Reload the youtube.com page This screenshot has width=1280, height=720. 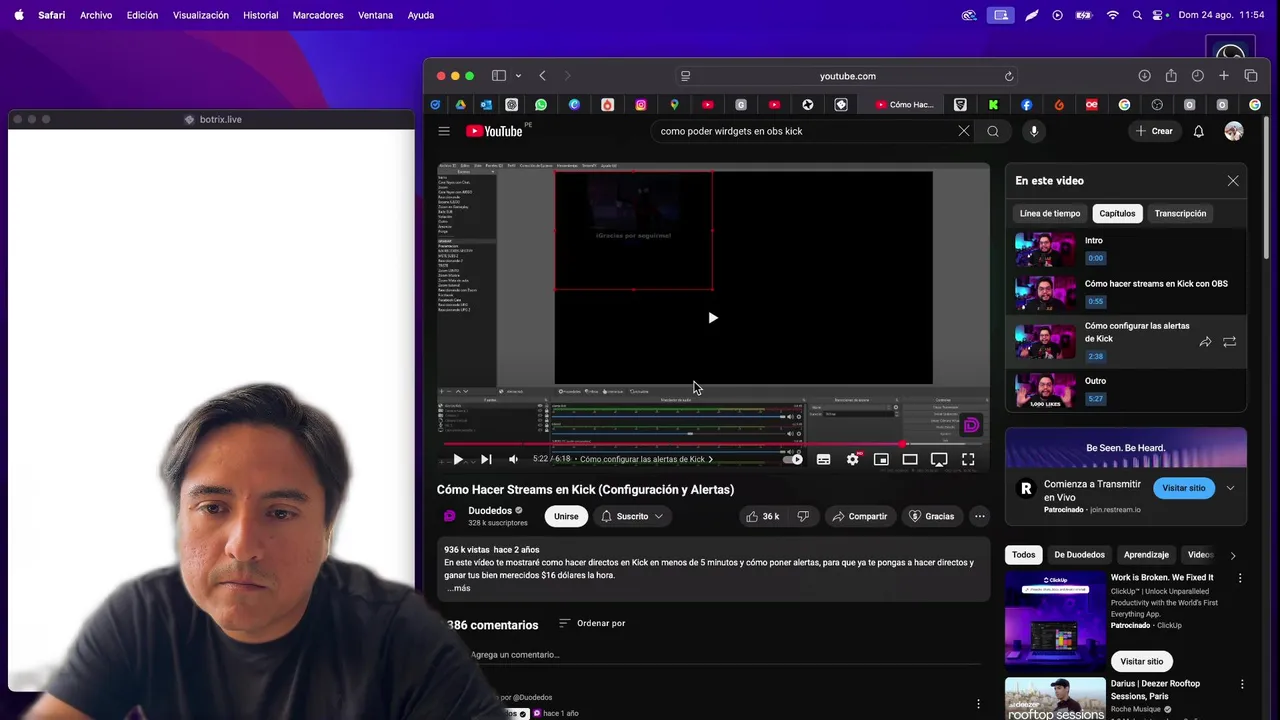1009,76
